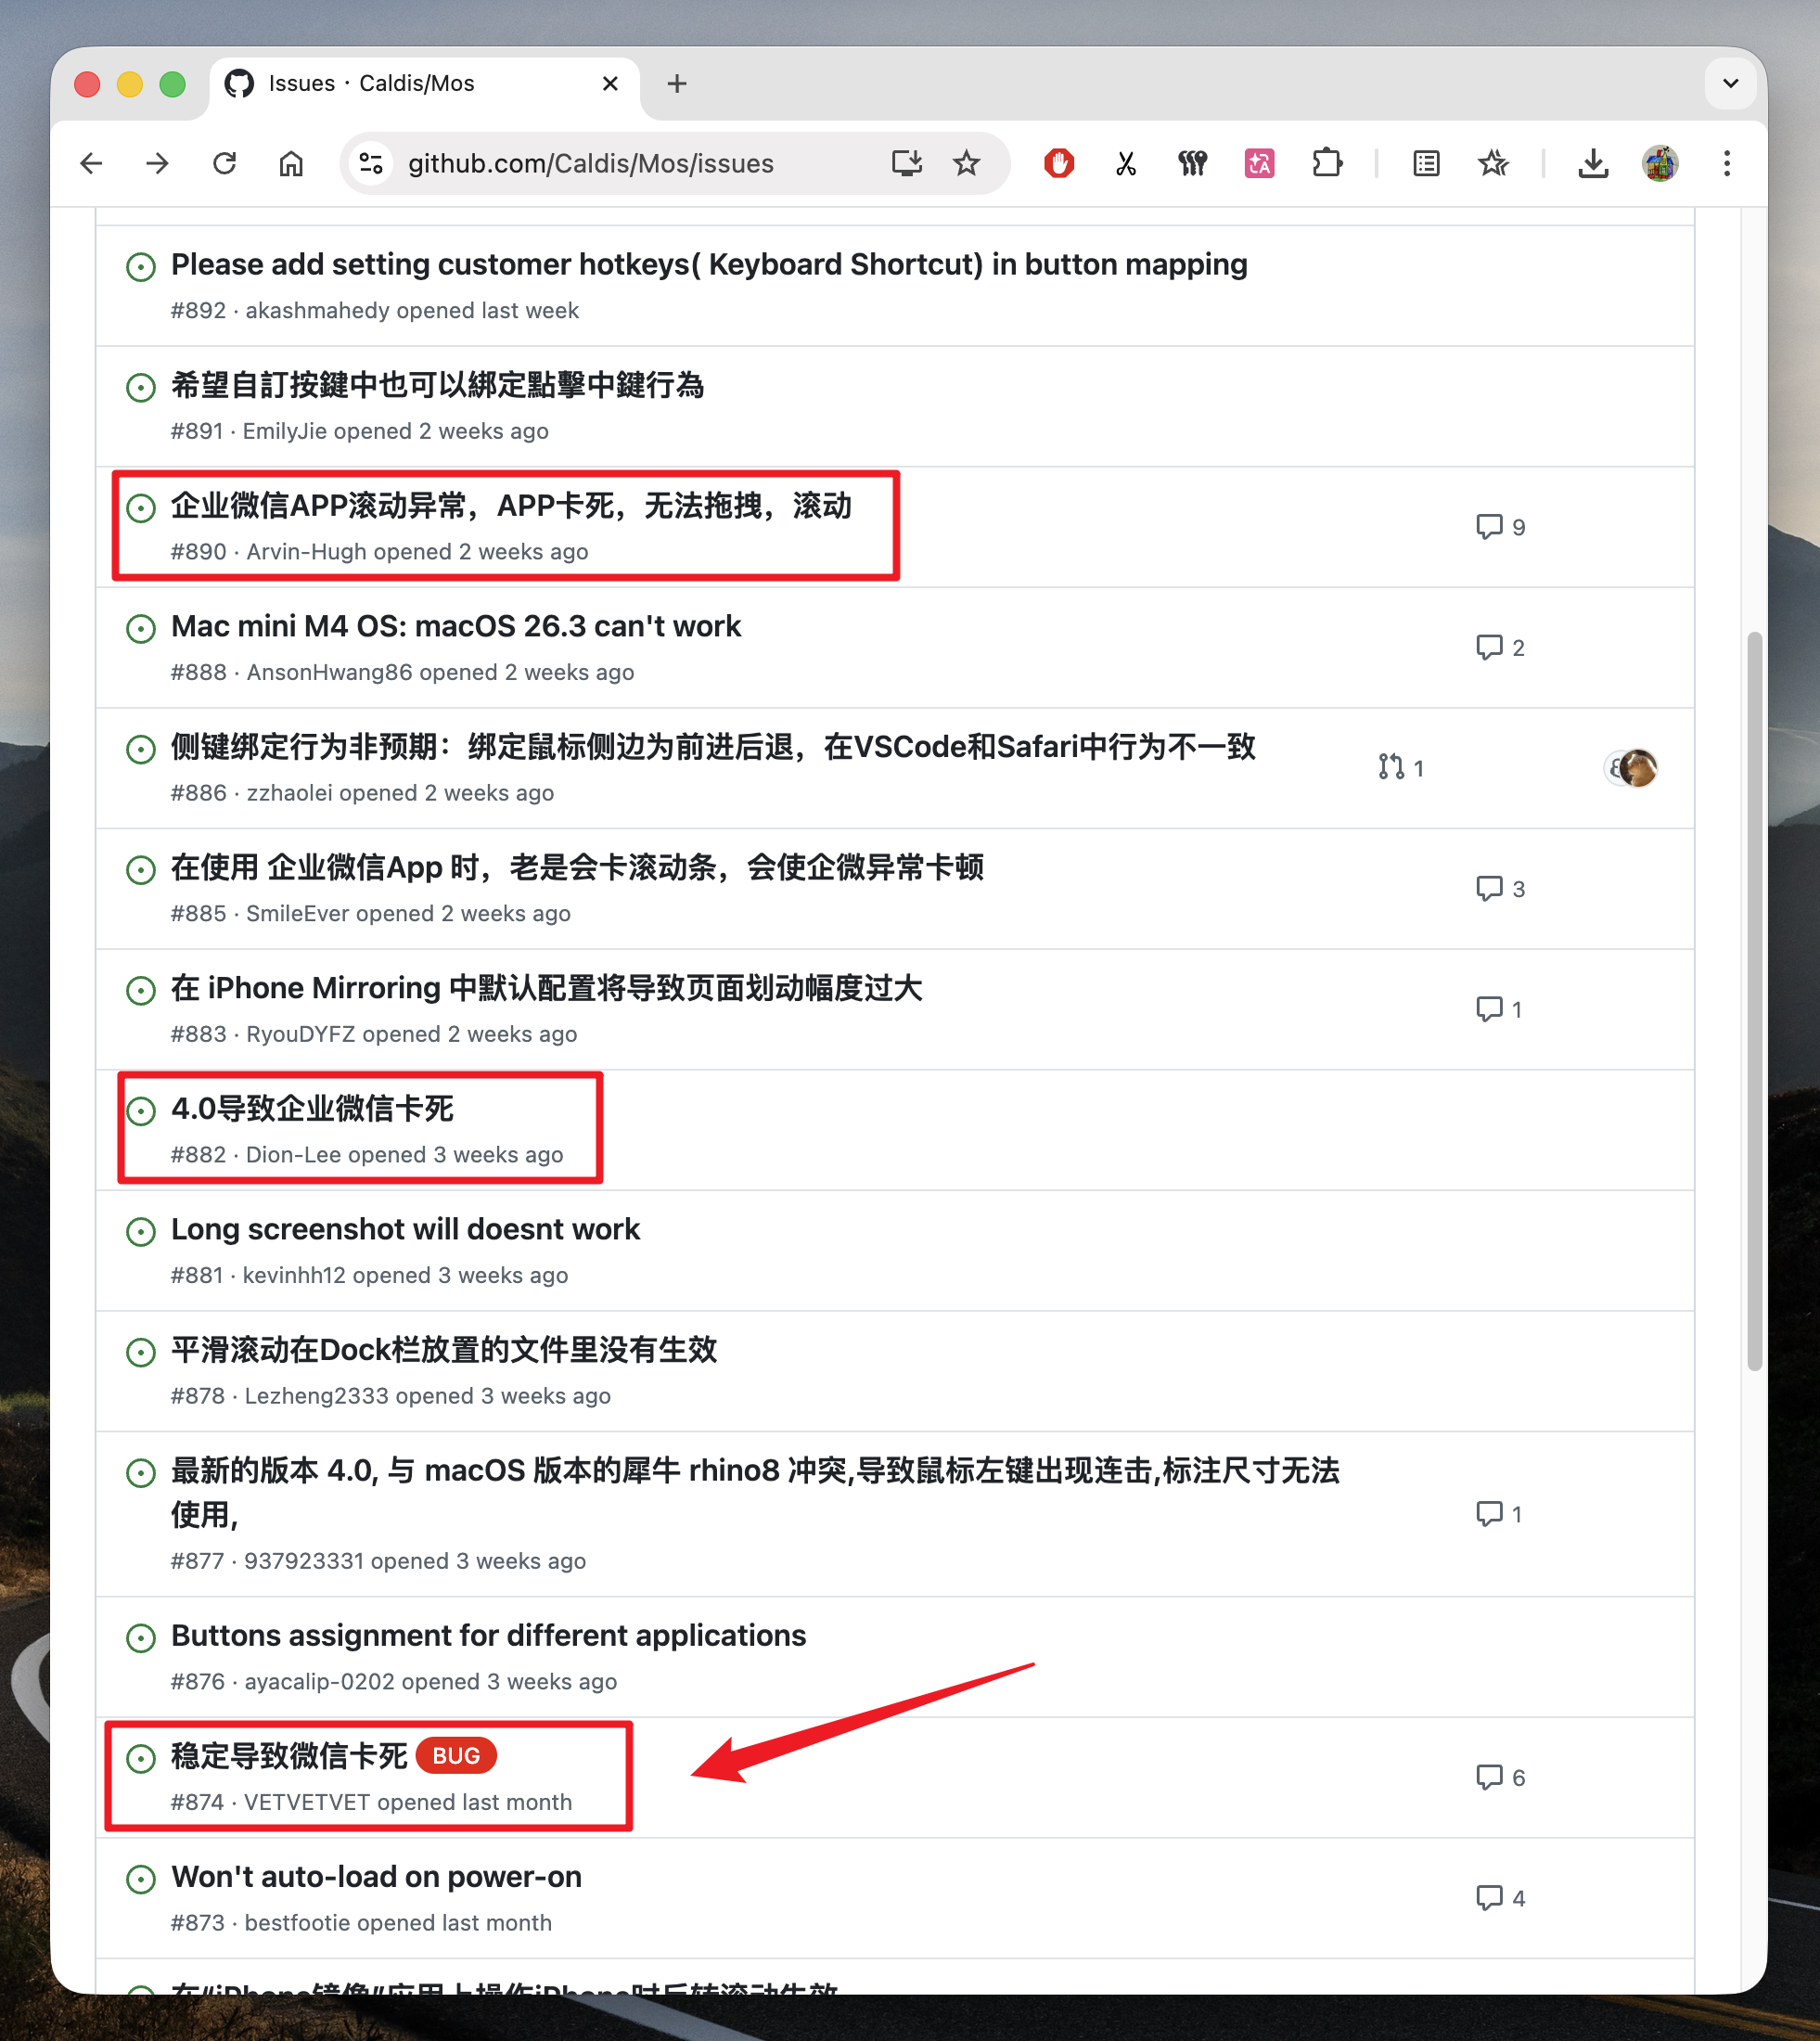Open a new browser tab
1820x2041 pixels.
677,83
